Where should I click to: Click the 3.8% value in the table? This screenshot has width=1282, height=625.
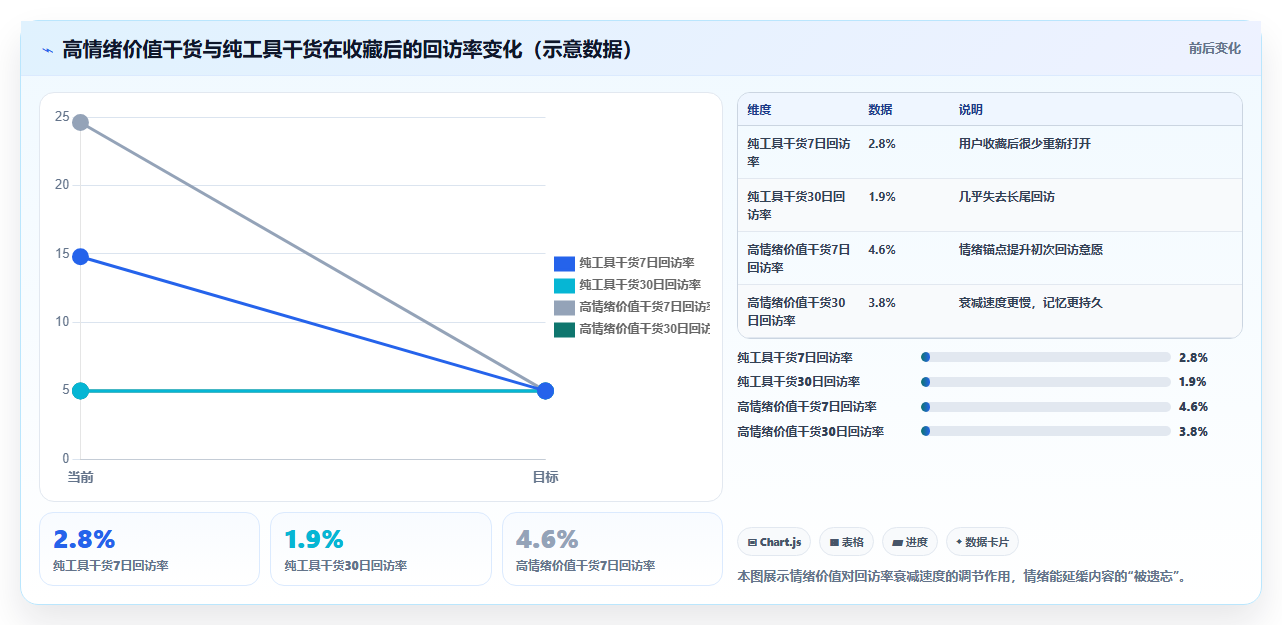tap(882, 302)
